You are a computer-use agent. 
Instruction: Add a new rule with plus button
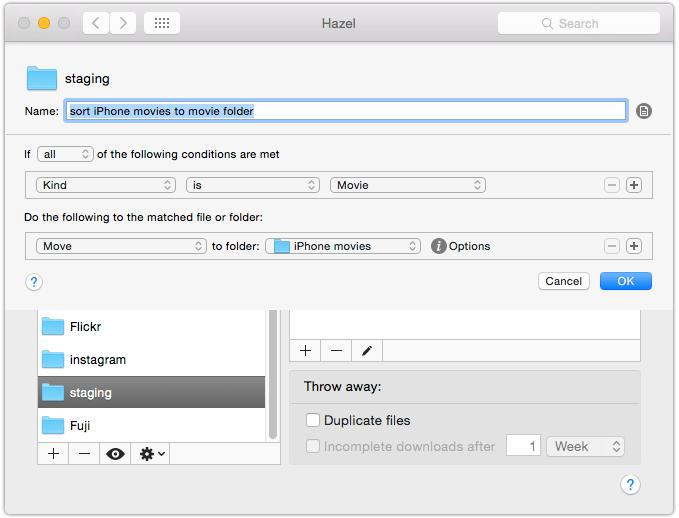[305, 350]
